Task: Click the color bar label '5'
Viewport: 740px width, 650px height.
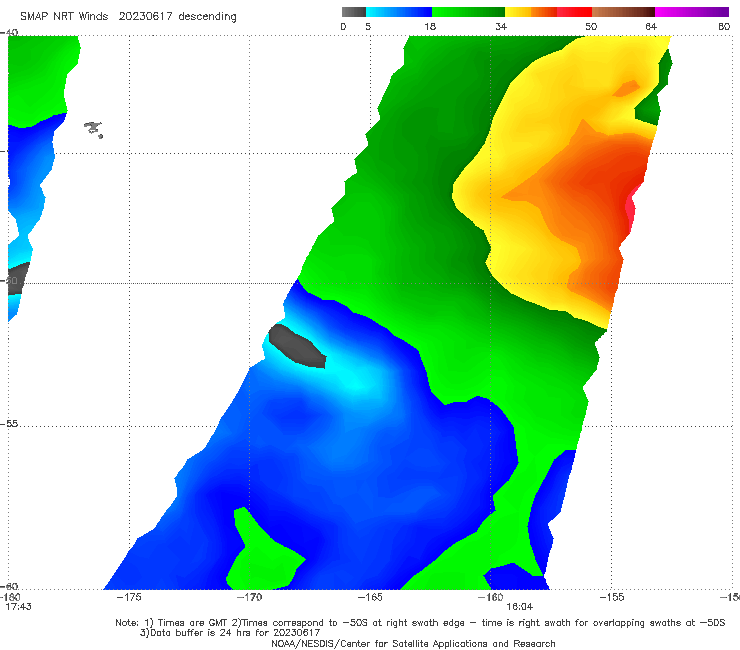Action: 368,26
